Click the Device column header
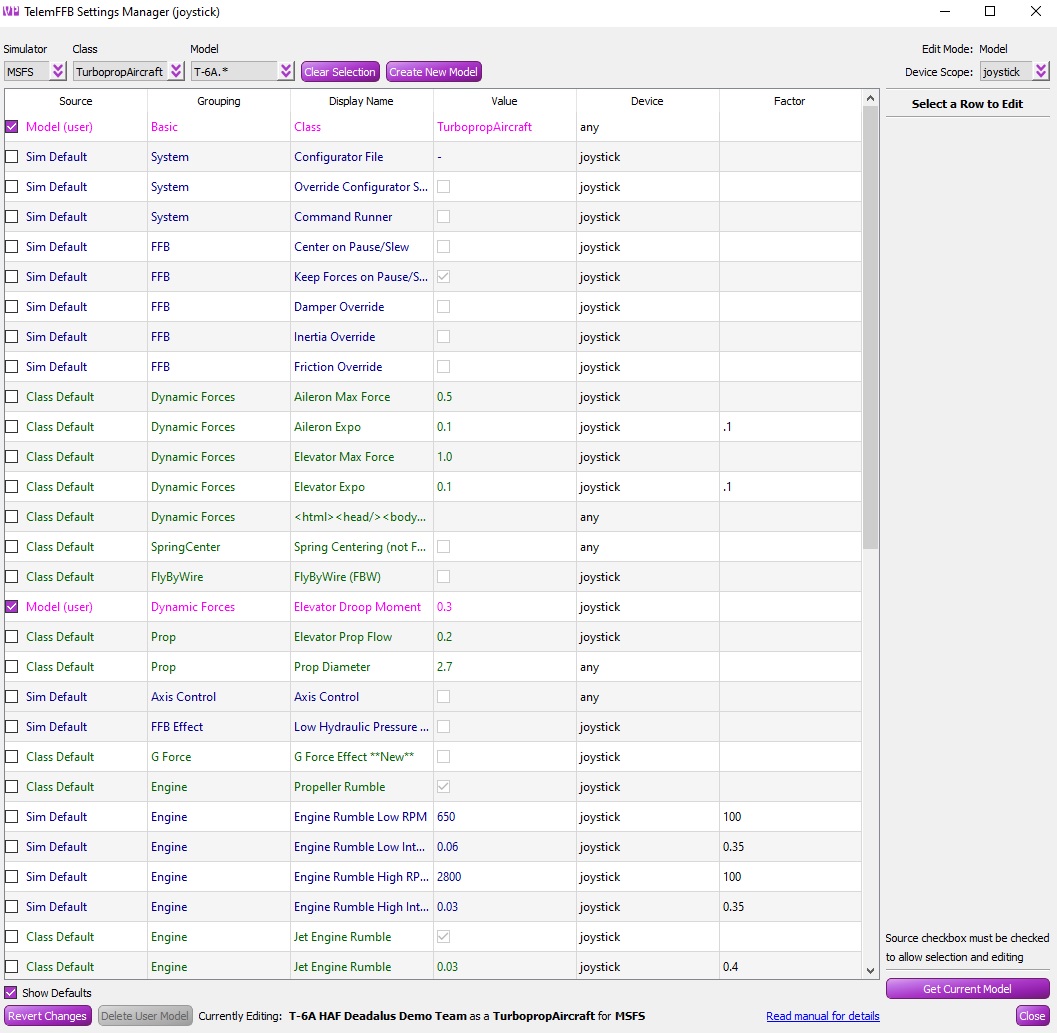1057x1033 pixels. click(x=647, y=101)
